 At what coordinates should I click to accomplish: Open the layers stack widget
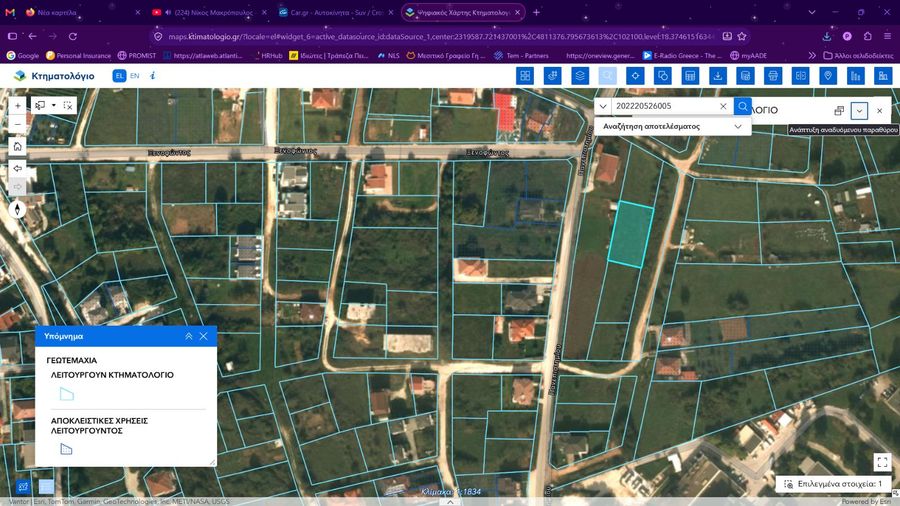point(580,76)
